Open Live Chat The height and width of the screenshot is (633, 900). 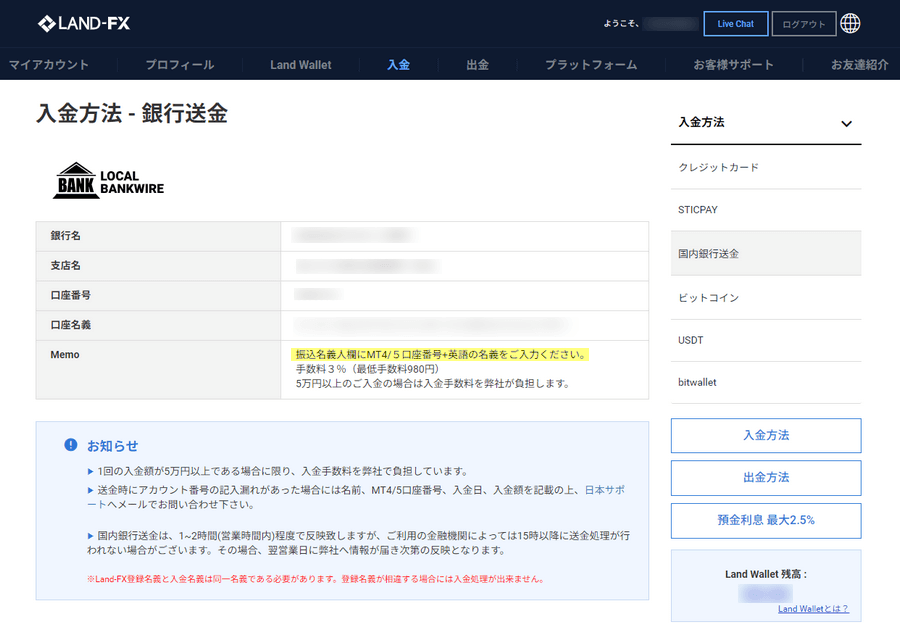736,24
